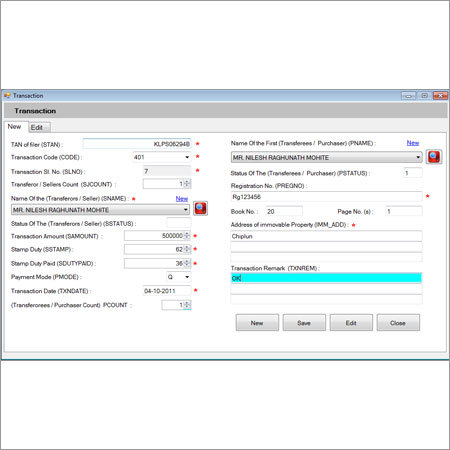Click the New link above seller name

pos(182,199)
